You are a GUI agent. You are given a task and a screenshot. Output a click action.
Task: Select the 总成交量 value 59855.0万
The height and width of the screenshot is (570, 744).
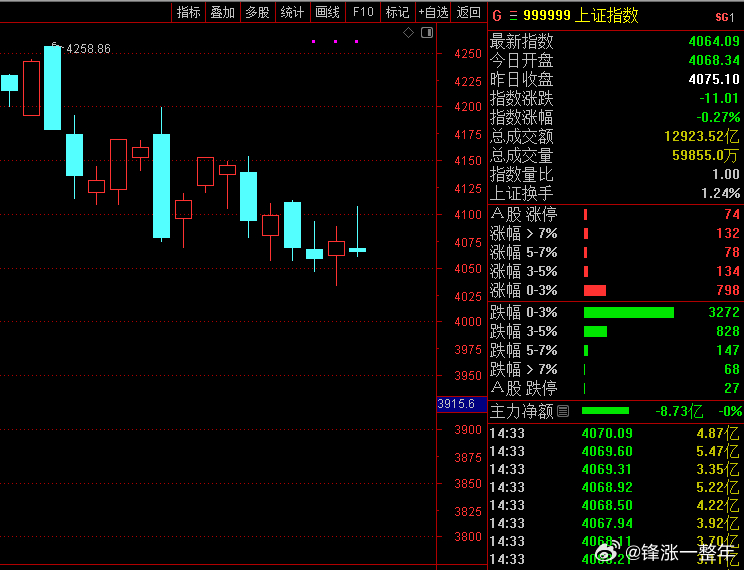pyautogui.click(x=706, y=155)
